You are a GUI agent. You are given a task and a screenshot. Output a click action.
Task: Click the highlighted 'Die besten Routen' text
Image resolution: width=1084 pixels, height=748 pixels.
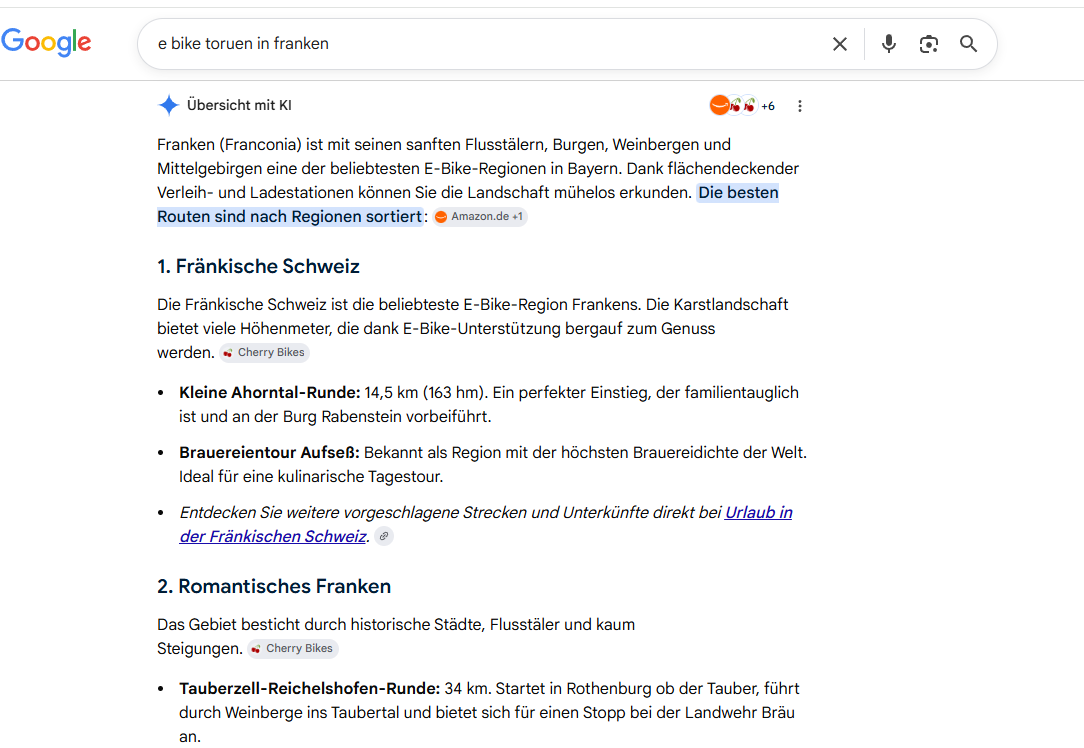click(467, 205)
